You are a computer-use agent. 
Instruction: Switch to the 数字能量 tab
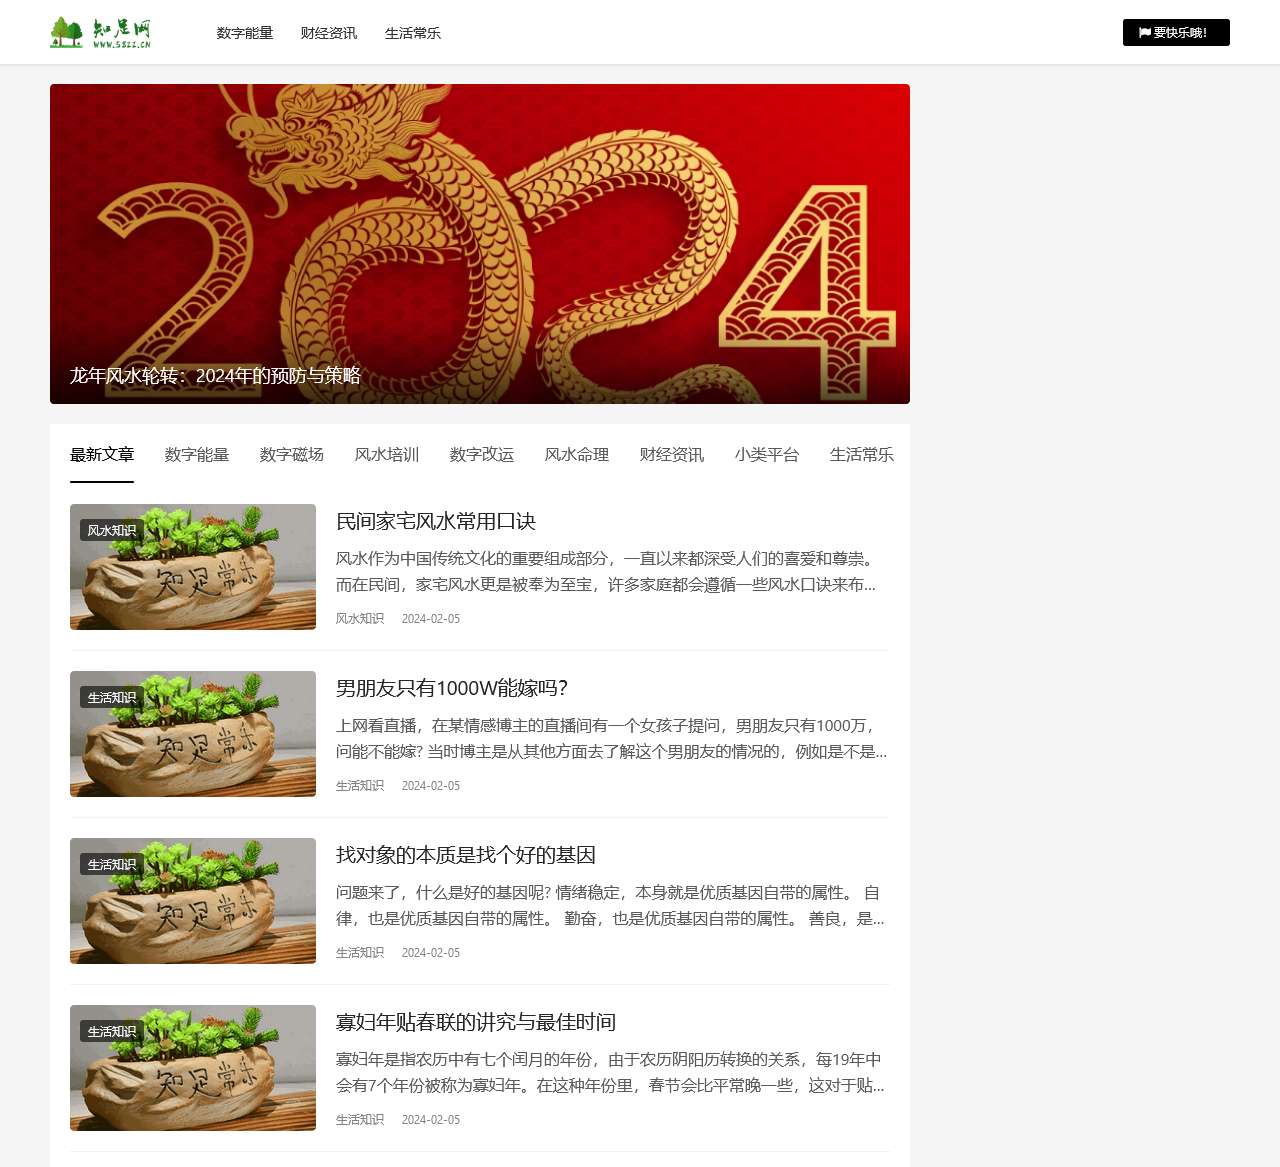pos(197,455)
